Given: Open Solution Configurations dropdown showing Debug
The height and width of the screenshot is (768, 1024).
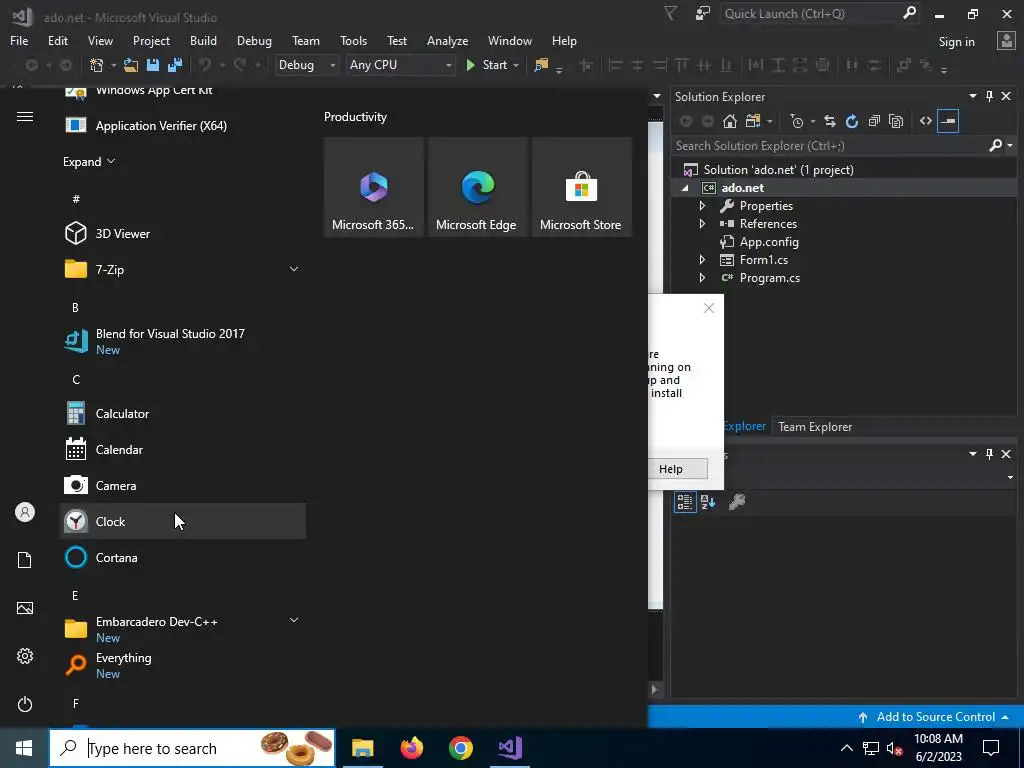Looking at the screenshot, I should tap(306, 65).
